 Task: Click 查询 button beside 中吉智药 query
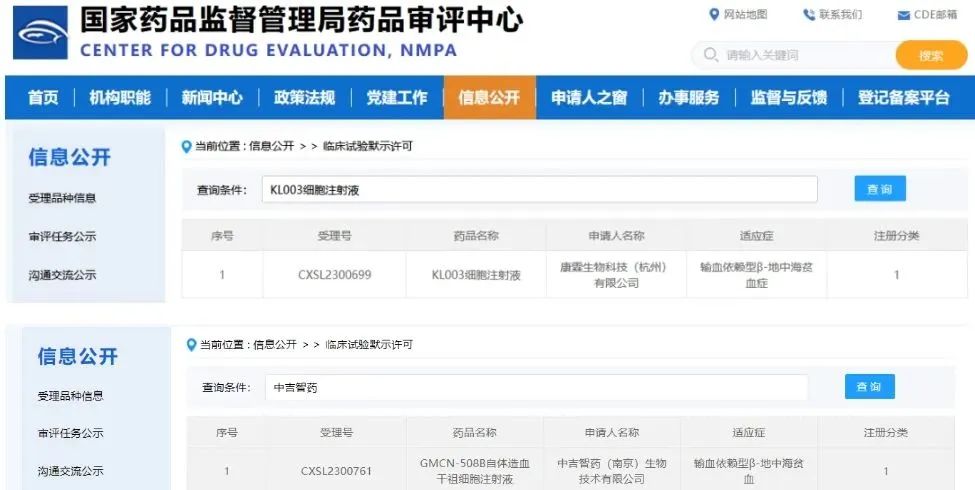coord(869,387)
